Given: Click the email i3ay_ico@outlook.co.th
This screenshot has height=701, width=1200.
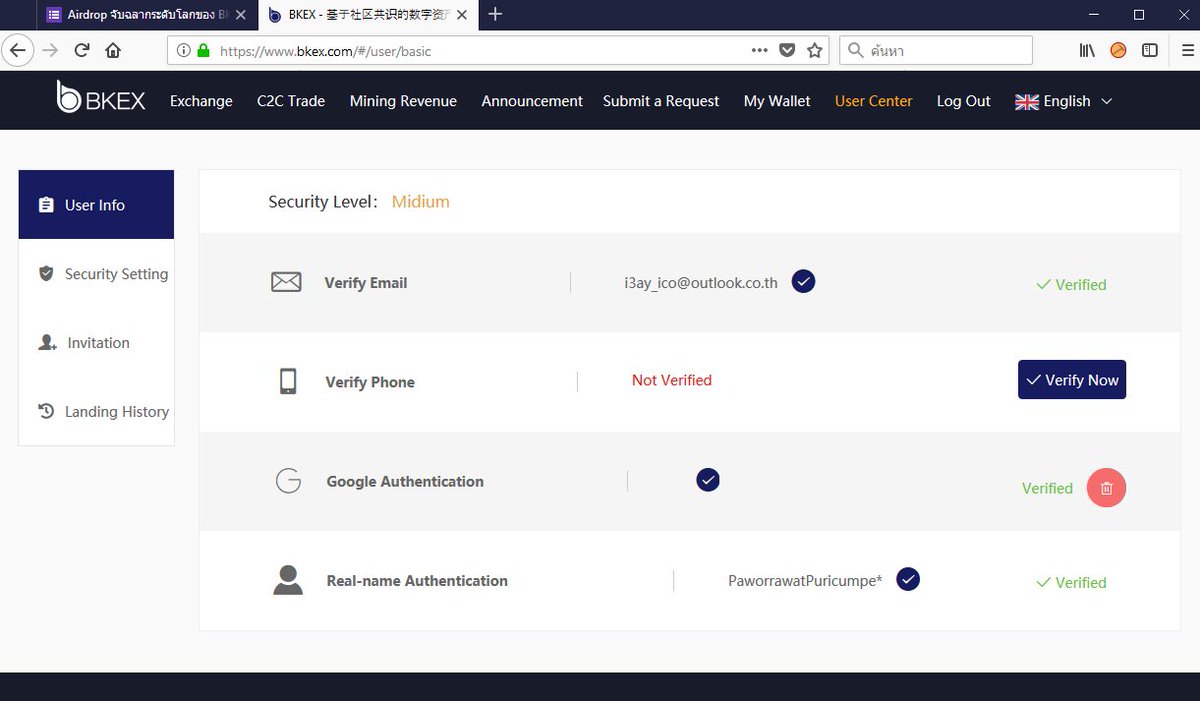Looking at the screenshot, I should coord(701,283).
